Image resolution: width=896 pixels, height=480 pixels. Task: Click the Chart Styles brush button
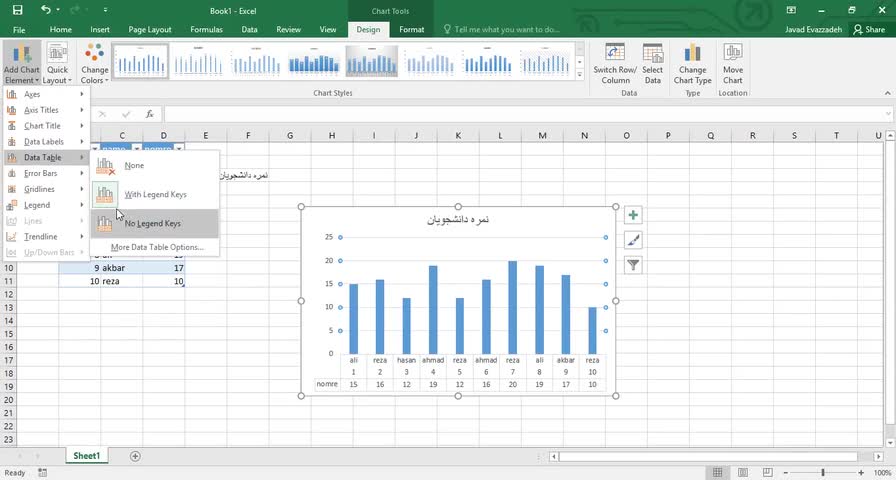click(x=633, y=240)
